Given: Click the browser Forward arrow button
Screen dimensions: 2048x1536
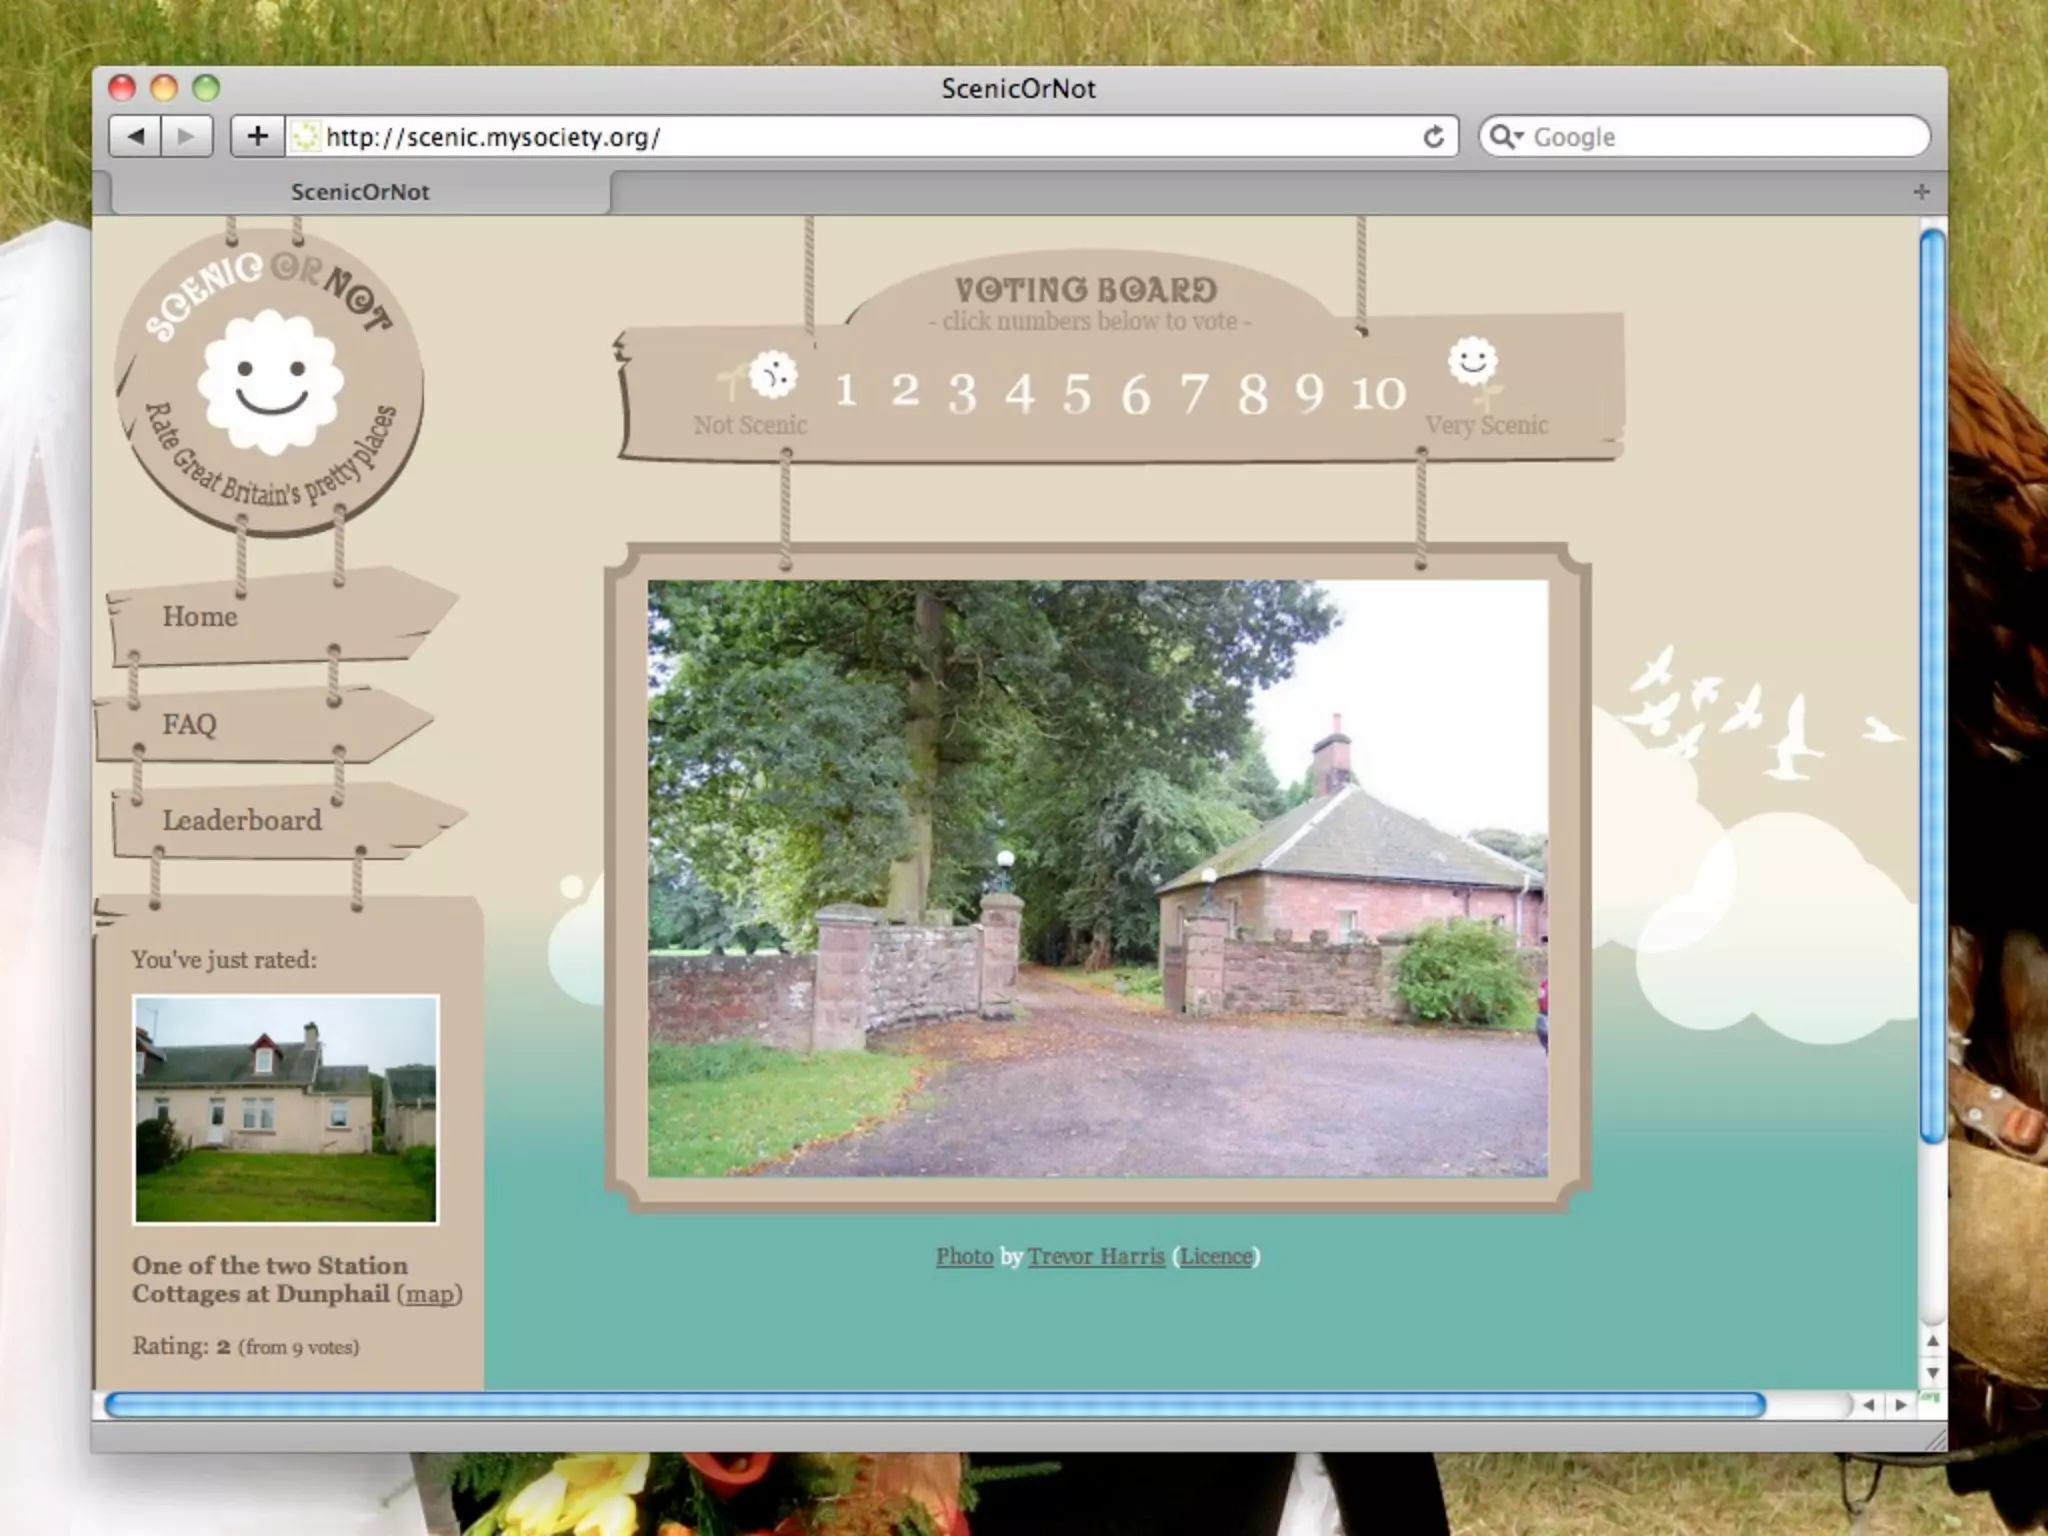Looking at the screenshot, I should tap(186, 136).
